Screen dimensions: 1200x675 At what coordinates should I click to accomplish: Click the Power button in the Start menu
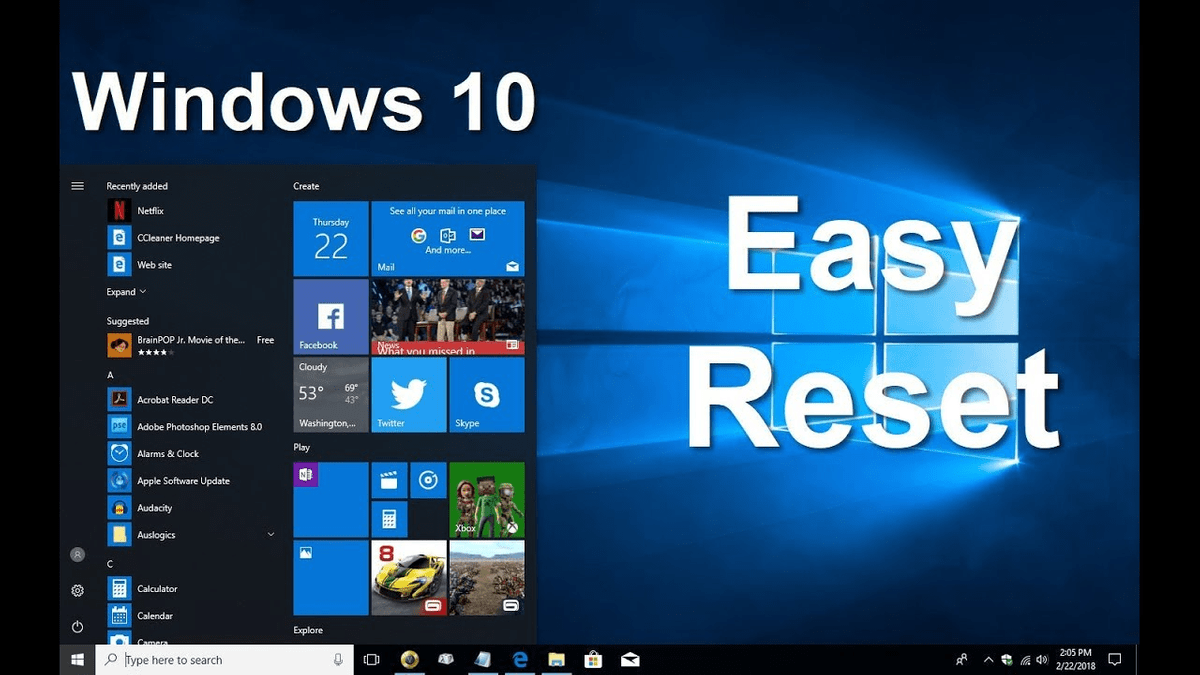(x=77, y=626)
